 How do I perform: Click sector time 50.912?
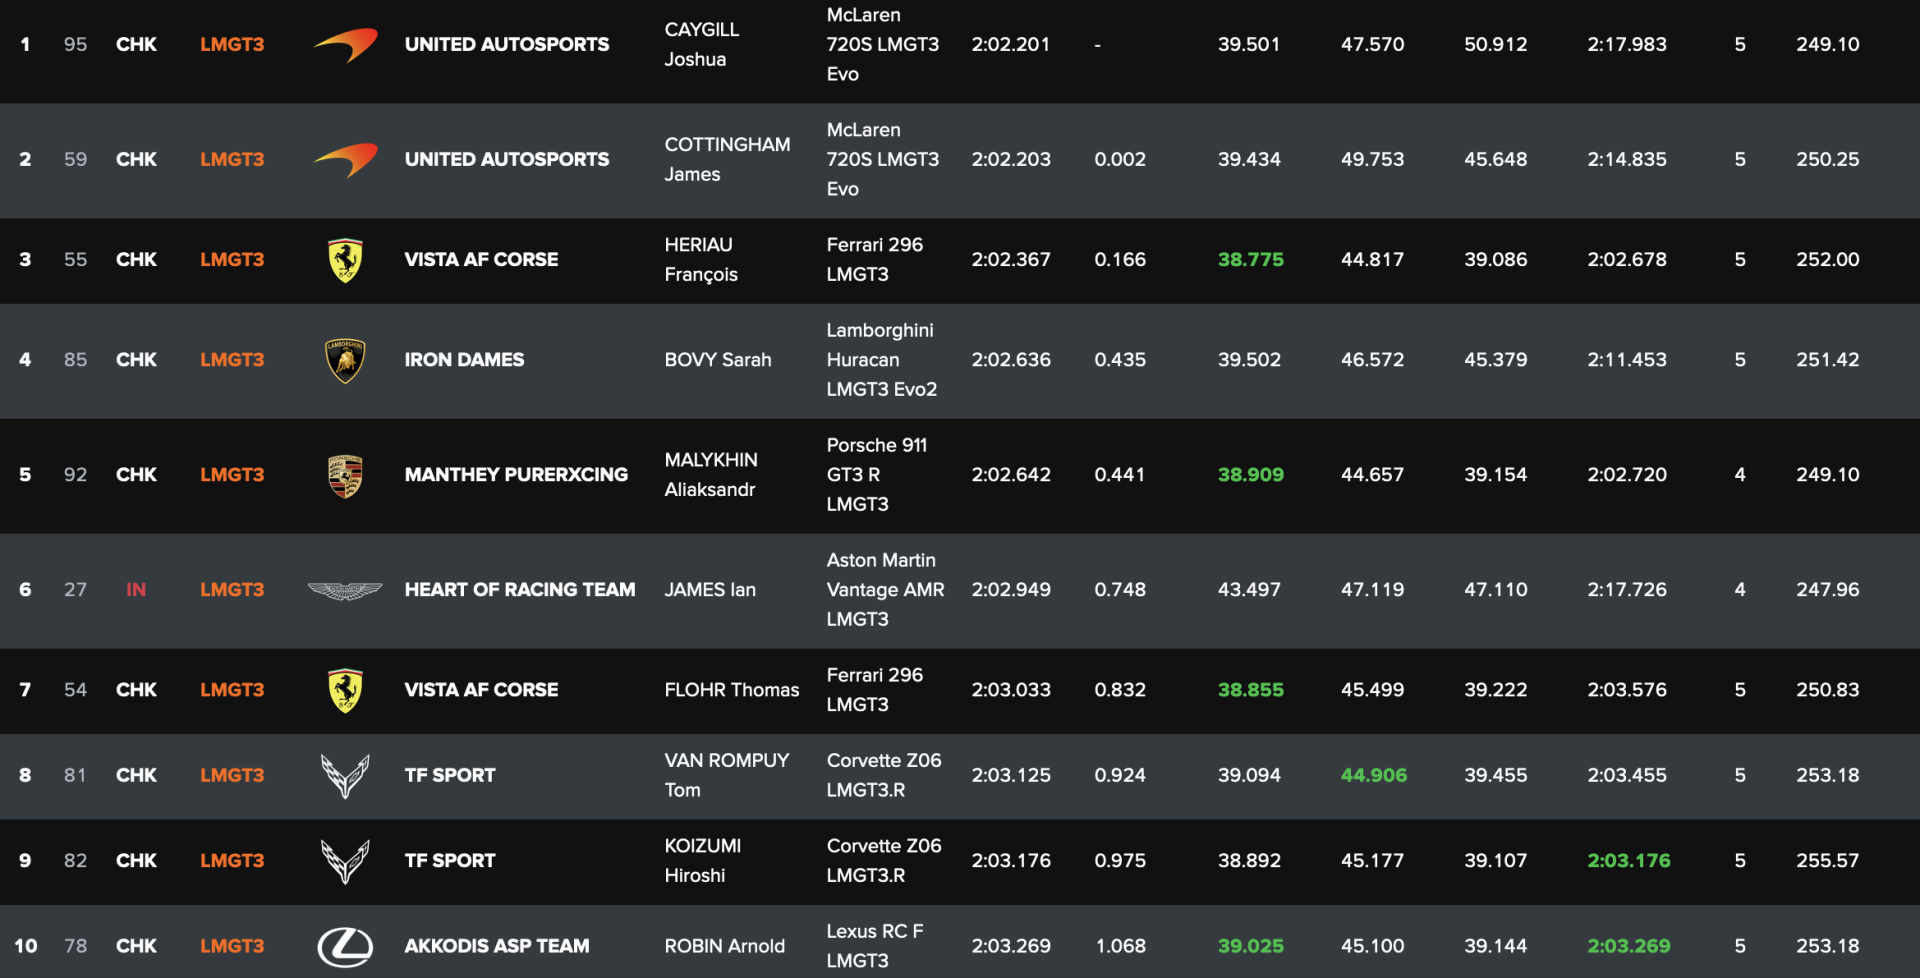coord(1496,45)
